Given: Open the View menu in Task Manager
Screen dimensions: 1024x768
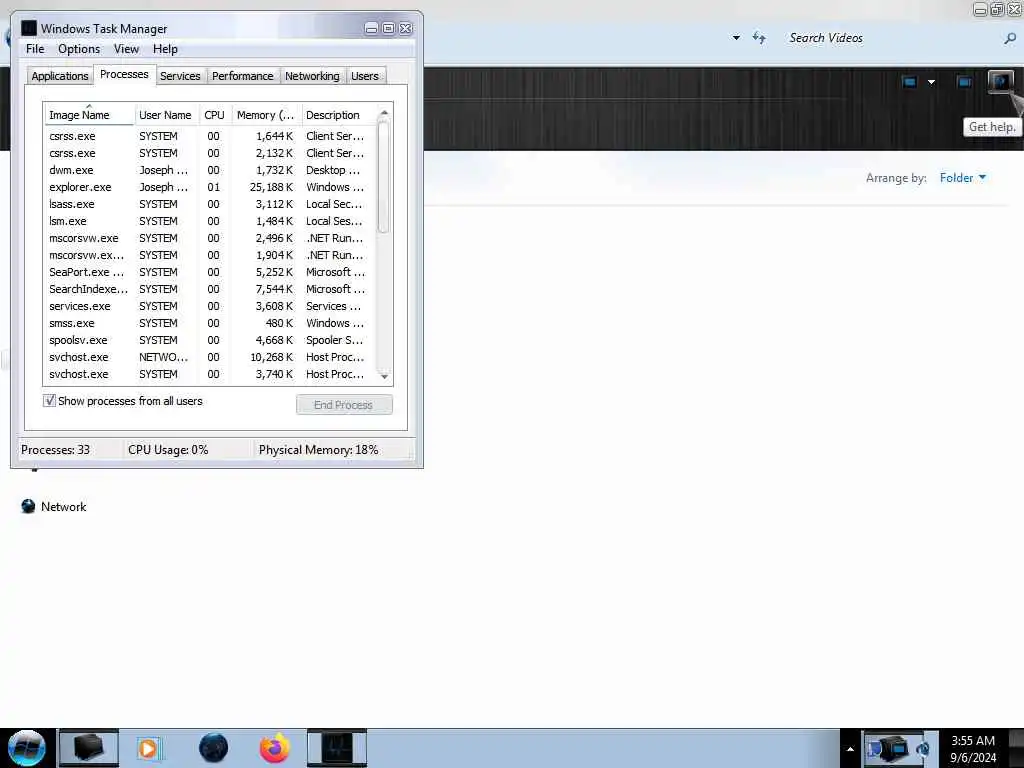Looking at the screenshot, I should [x=126, y=49].
